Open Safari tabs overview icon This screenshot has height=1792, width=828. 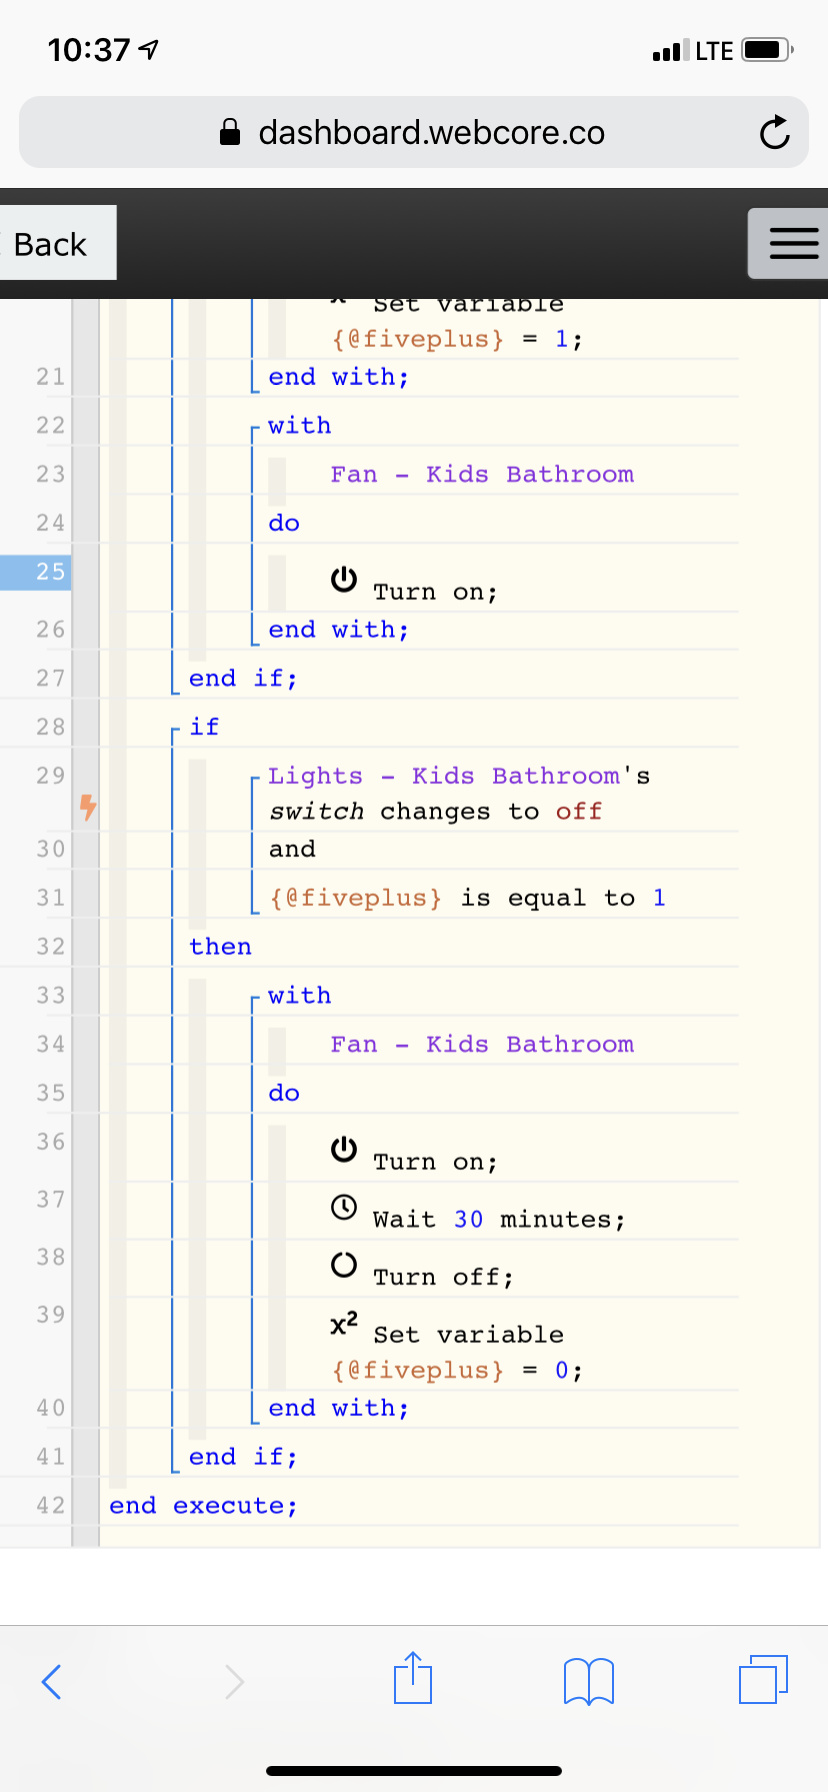click(x=763, y=1679)
